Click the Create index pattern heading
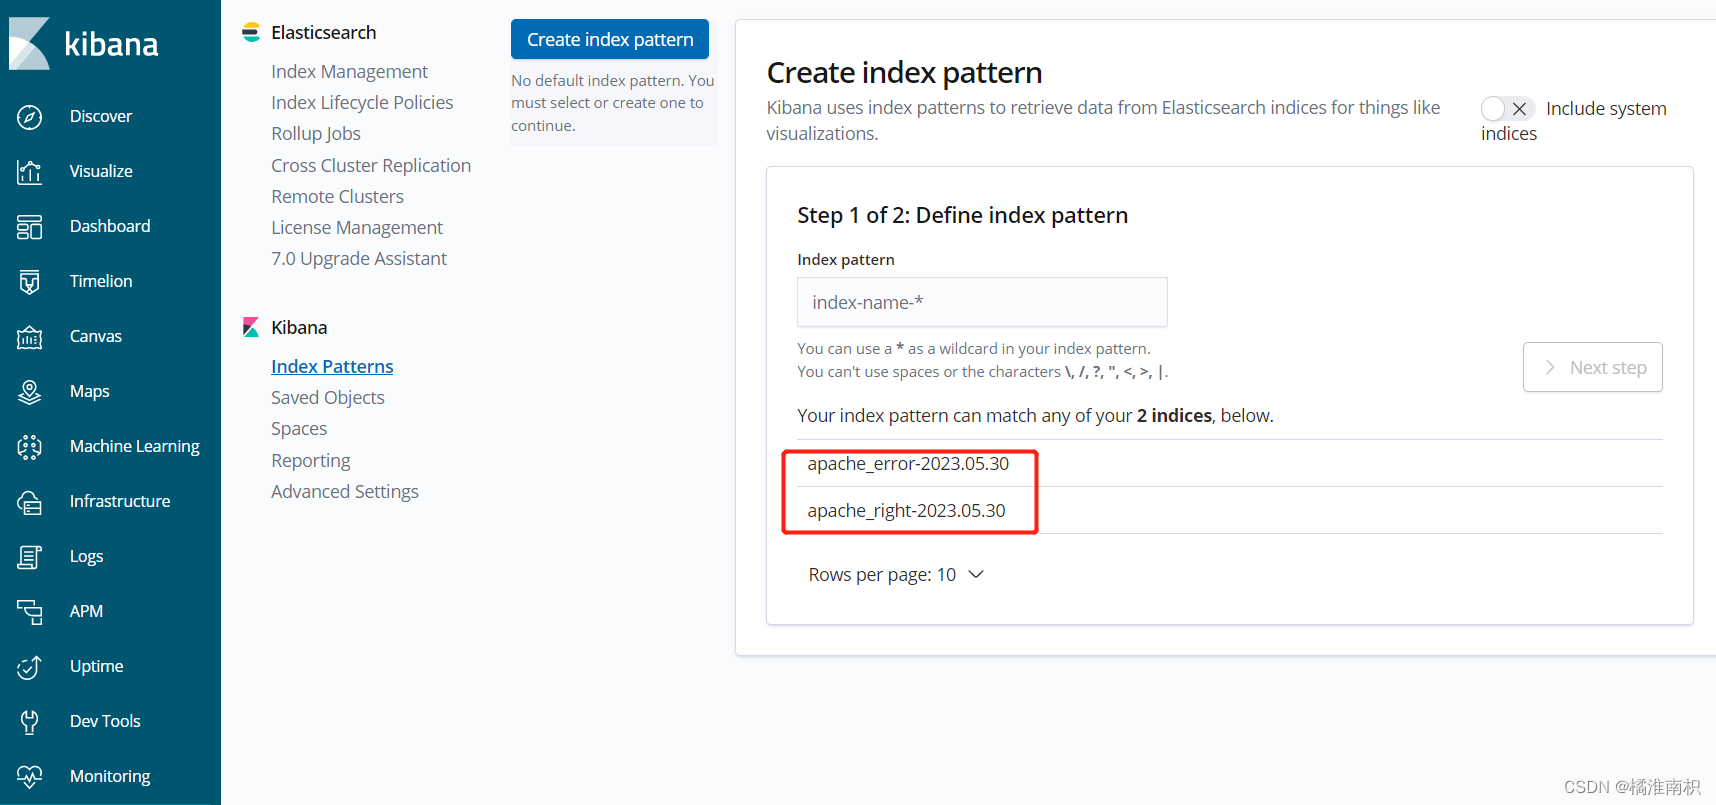The image size is (1716, 805). [x=904, y=73]
